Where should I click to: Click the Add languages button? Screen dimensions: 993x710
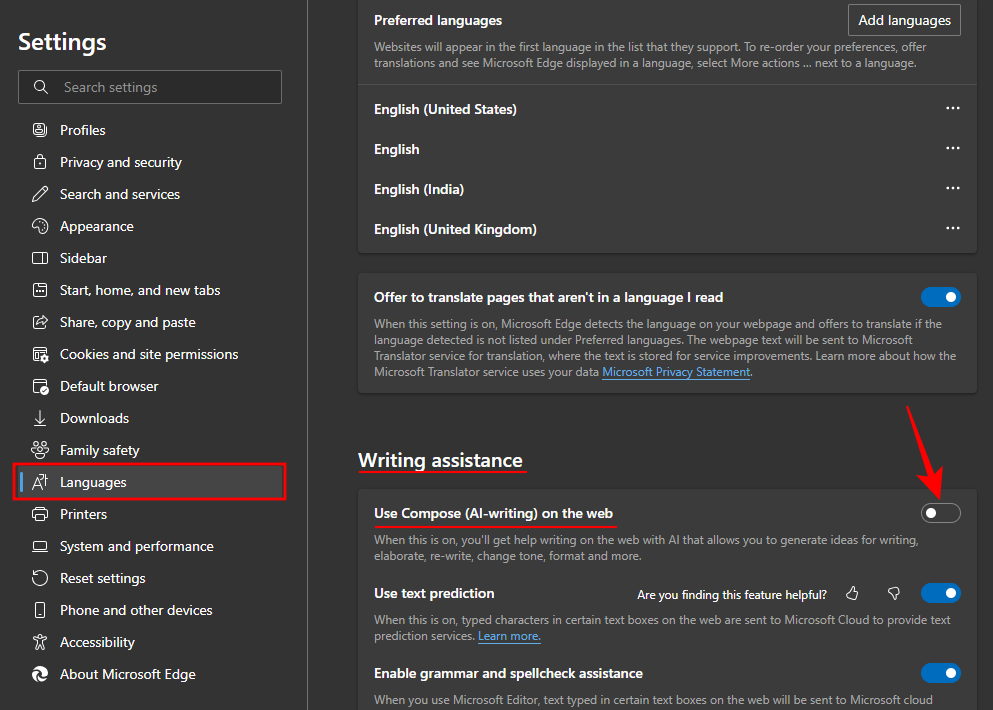click(x=904, y=20)
